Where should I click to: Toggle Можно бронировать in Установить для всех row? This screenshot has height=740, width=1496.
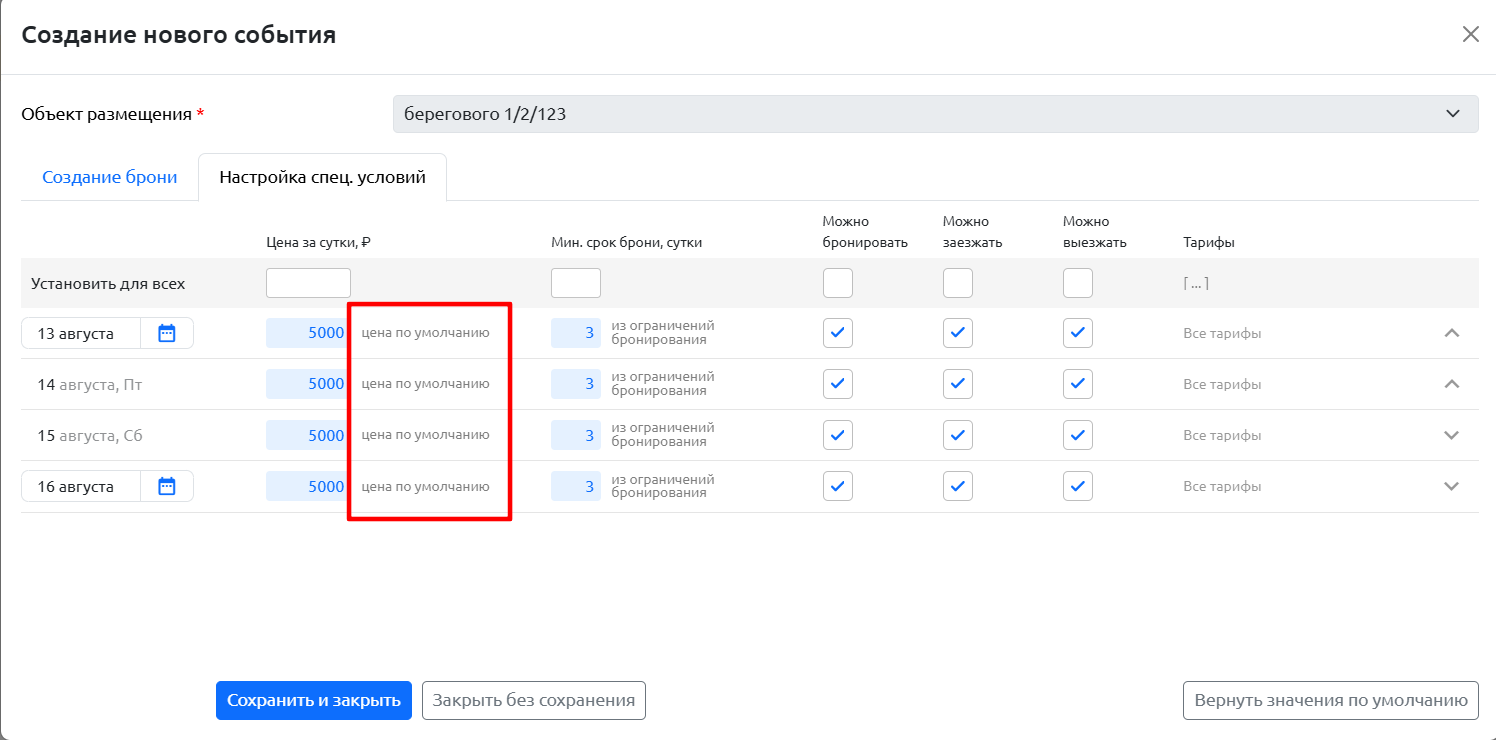838,283
